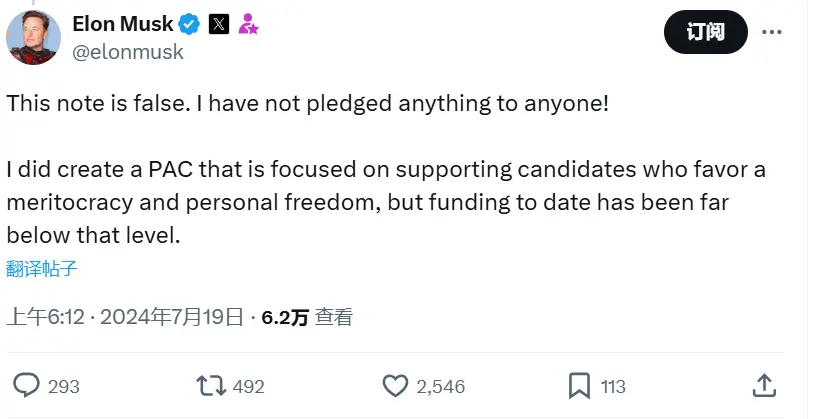This screenshot has height=419, width=817.
Task: Repost the tweet using the retweet icon
Action: click(x=209, y=385)
